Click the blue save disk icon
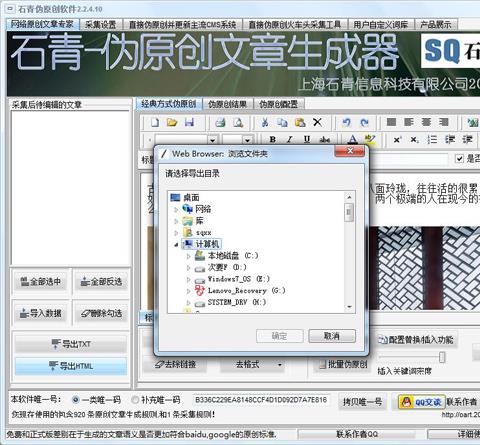480x445 pixels. 189,122
